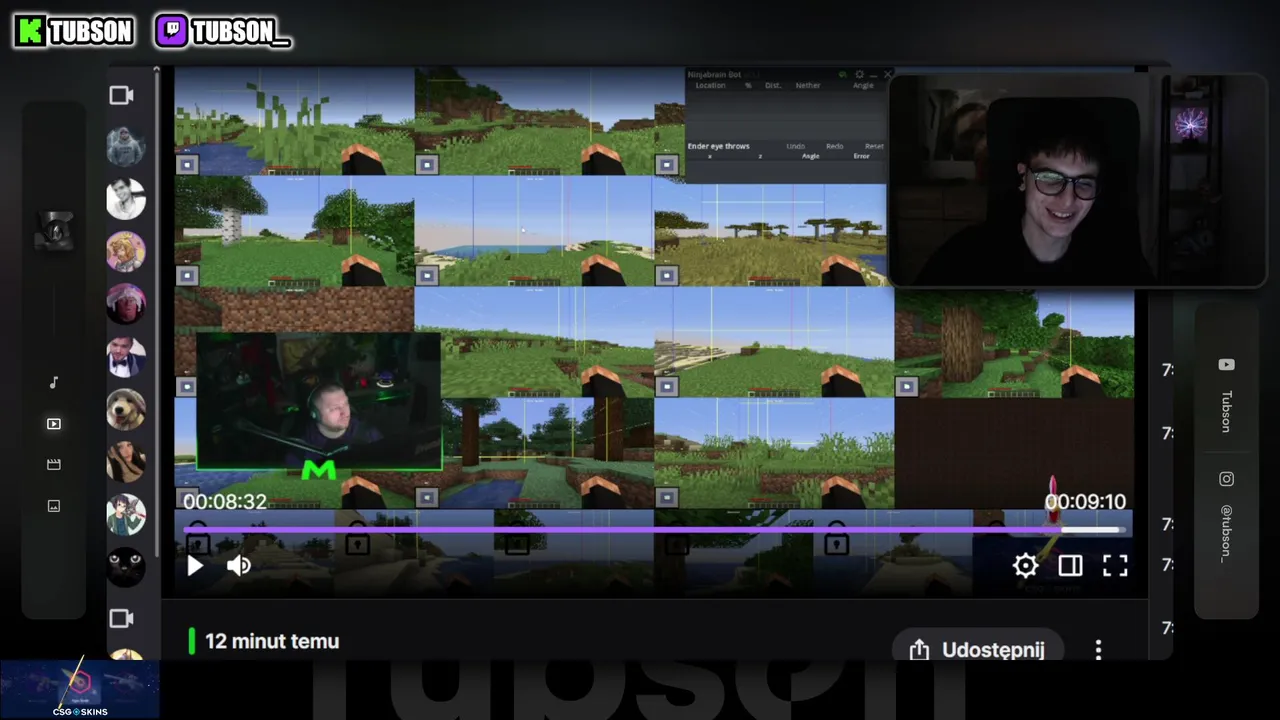
Task: Click the Ender eye throws label
Action: point(718,146)
